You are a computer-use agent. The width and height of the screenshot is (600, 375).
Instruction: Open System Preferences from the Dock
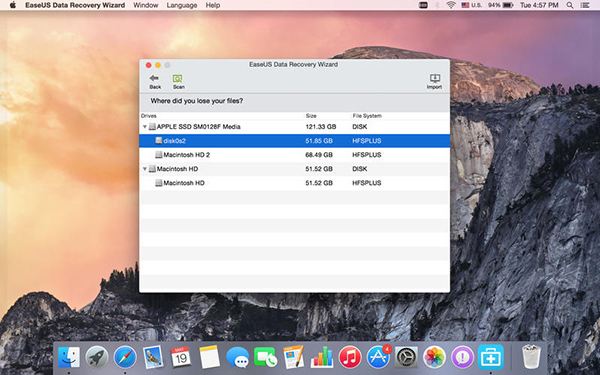406,357
